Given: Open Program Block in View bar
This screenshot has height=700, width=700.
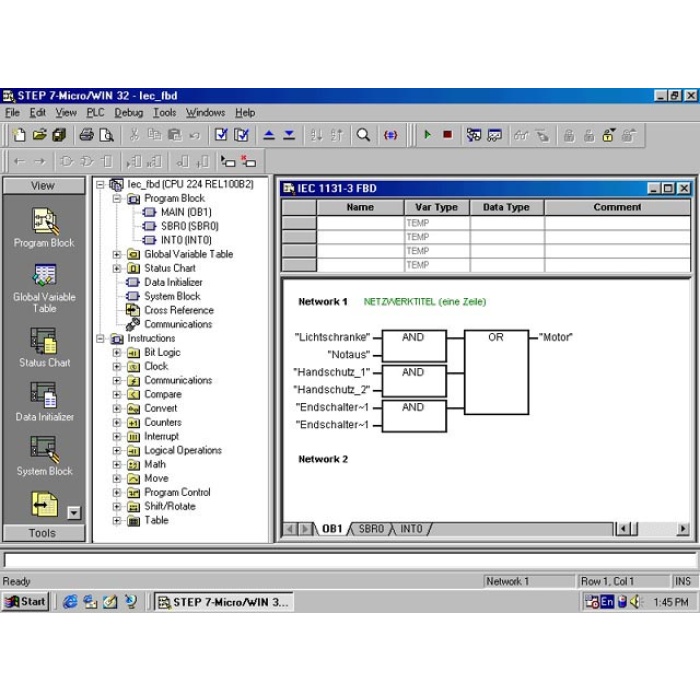Looking at the screenshot, I should [x=44, y=227].
